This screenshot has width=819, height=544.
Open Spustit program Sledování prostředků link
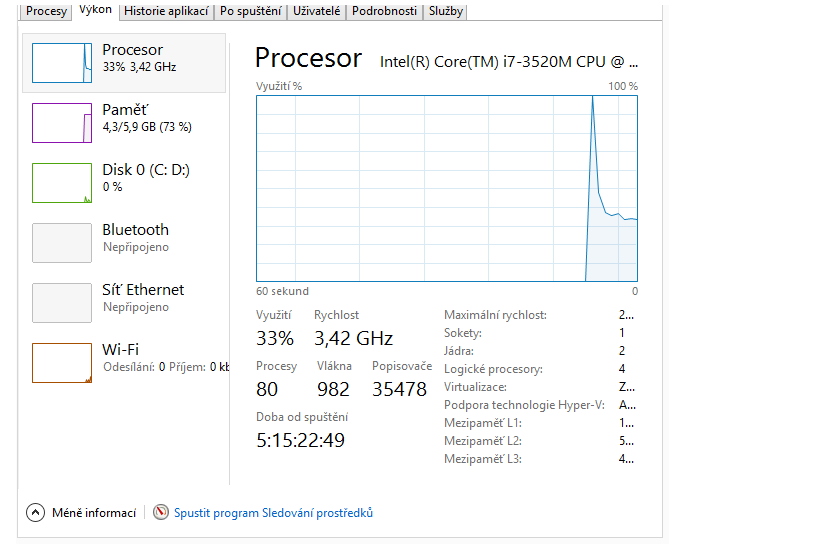pyautogui.click(x=273, y=513)
